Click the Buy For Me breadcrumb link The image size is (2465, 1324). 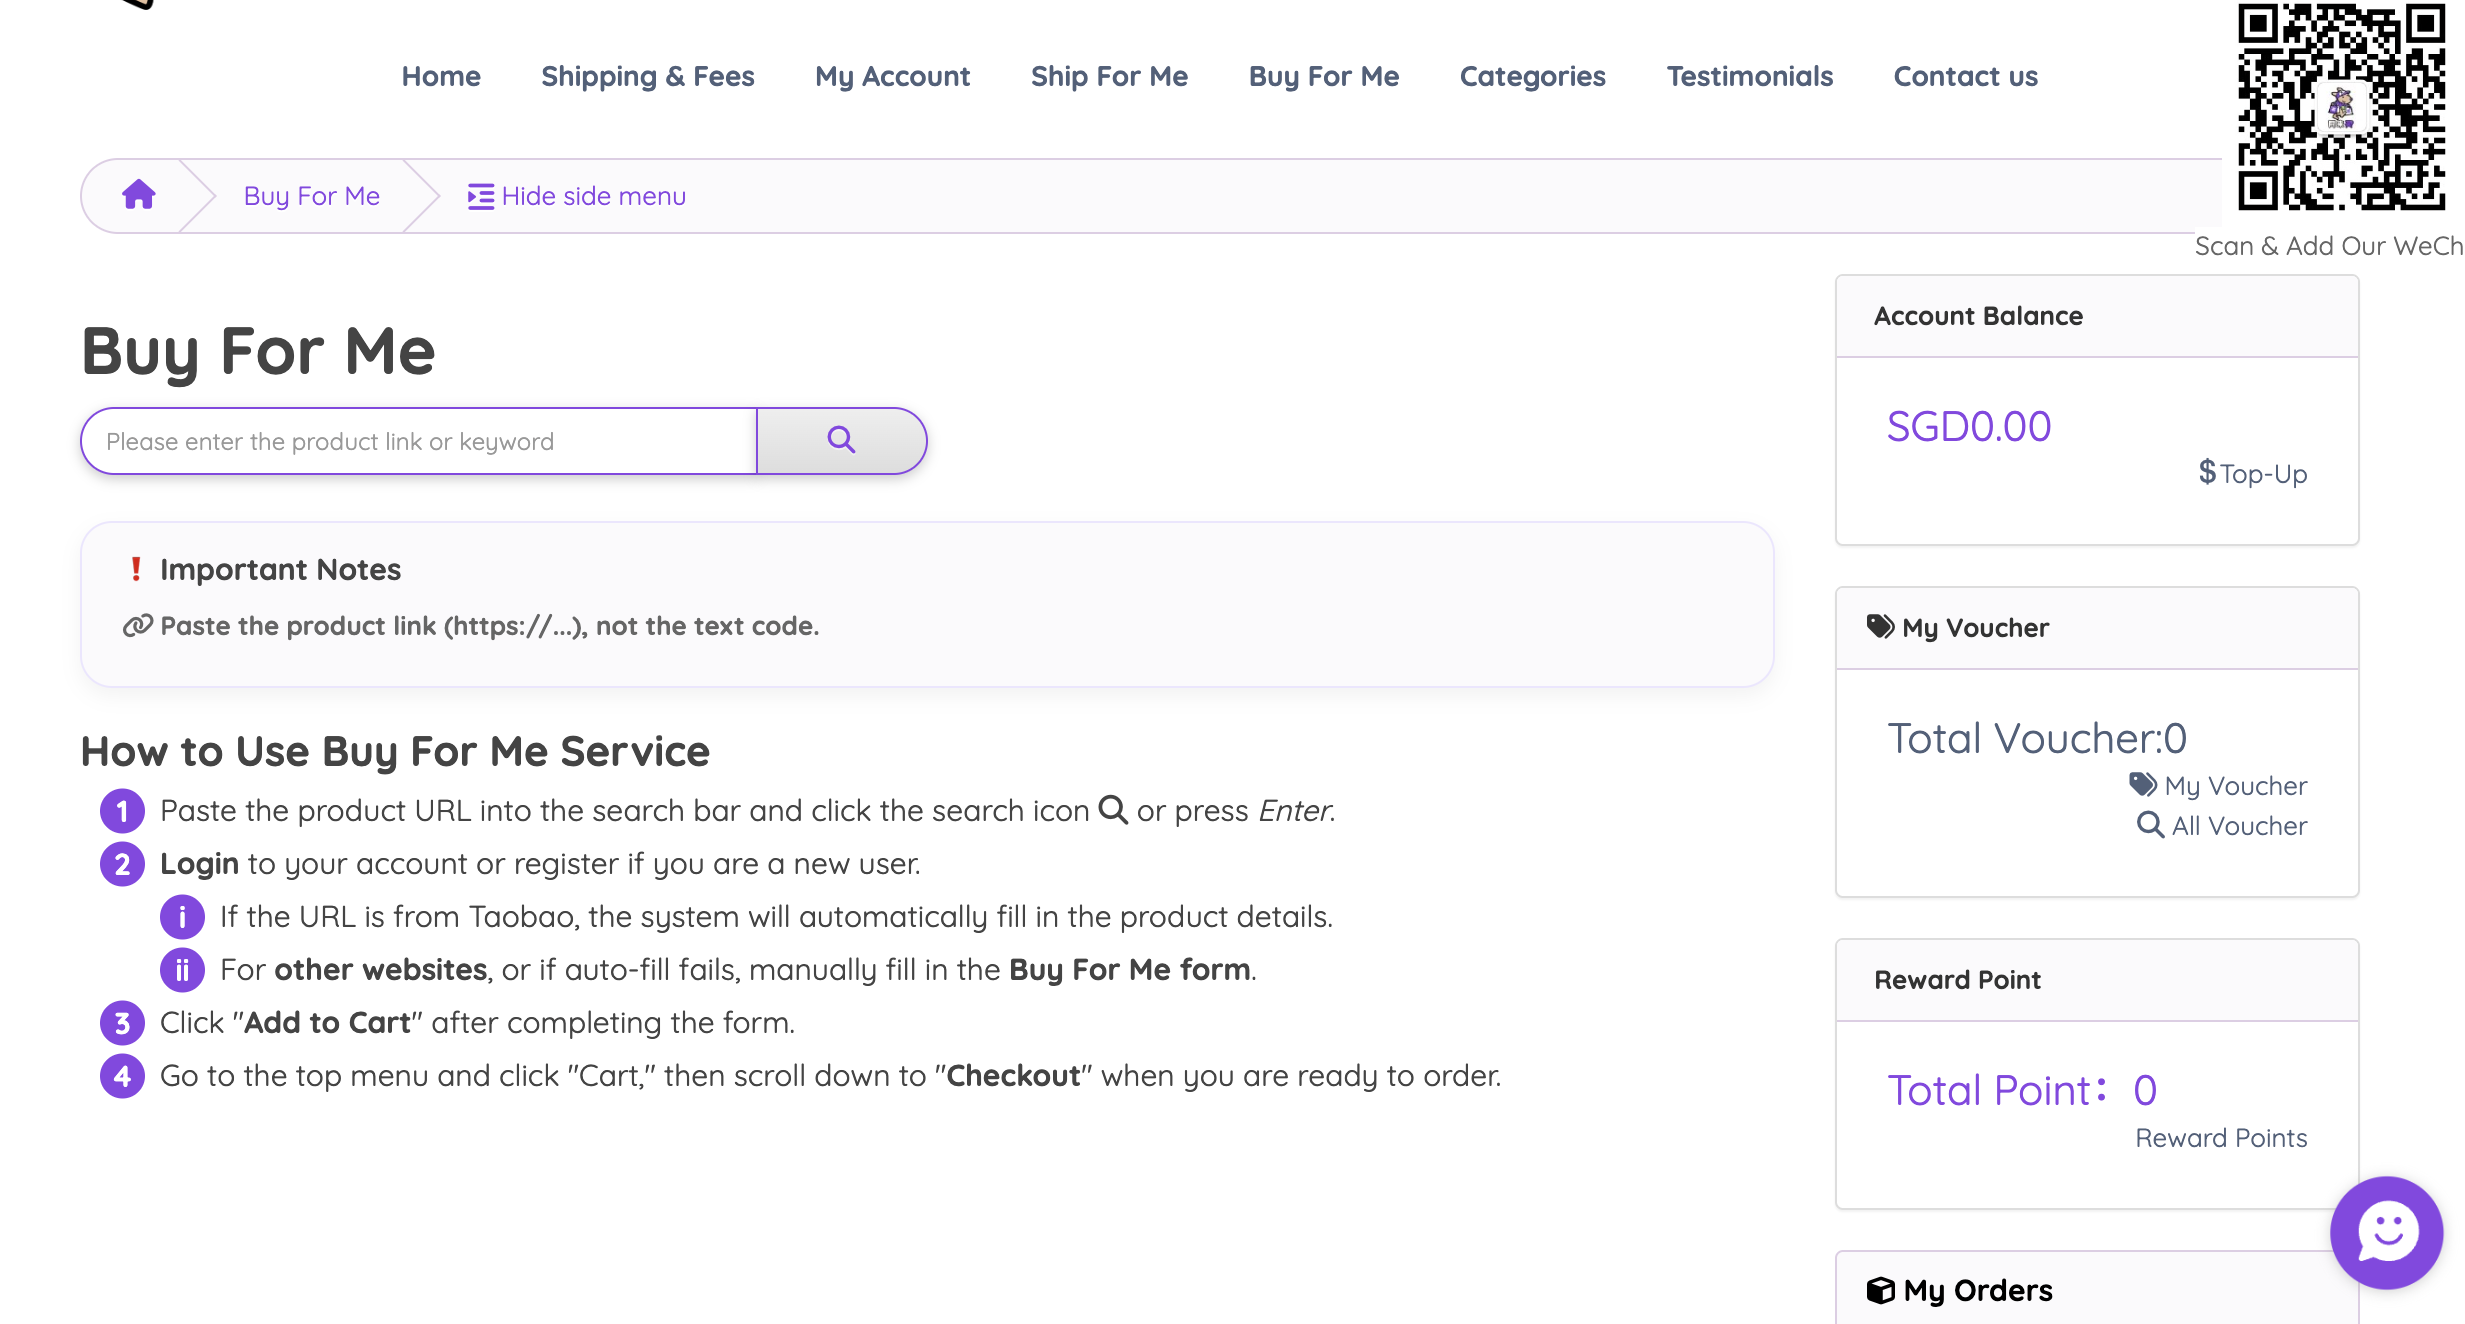click(311, 196)
